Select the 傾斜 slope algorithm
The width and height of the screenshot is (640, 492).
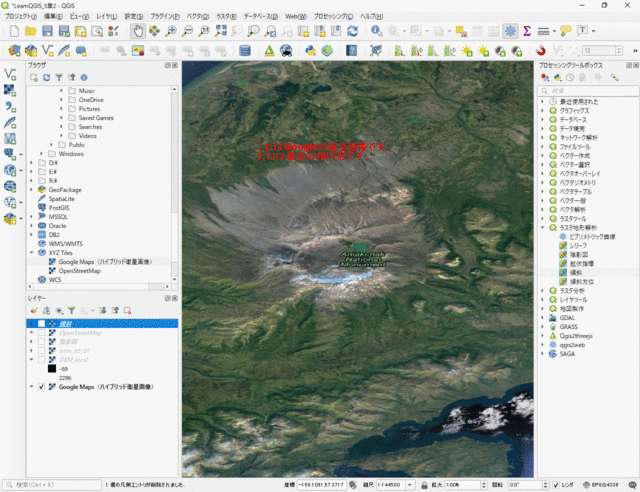[x=576, y=272]
